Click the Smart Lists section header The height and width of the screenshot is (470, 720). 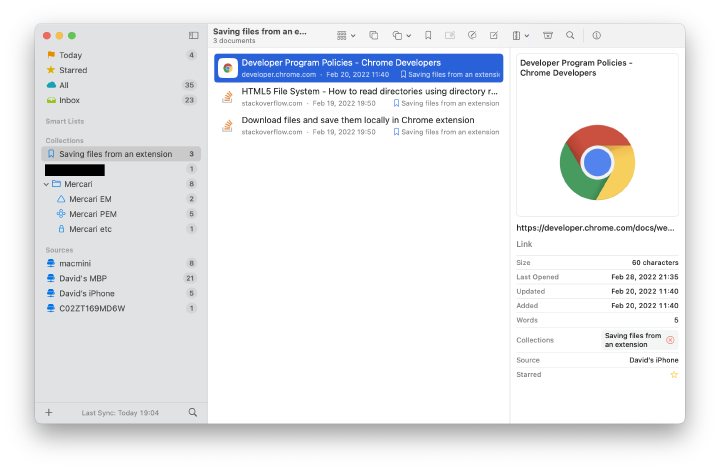(65, 121)
